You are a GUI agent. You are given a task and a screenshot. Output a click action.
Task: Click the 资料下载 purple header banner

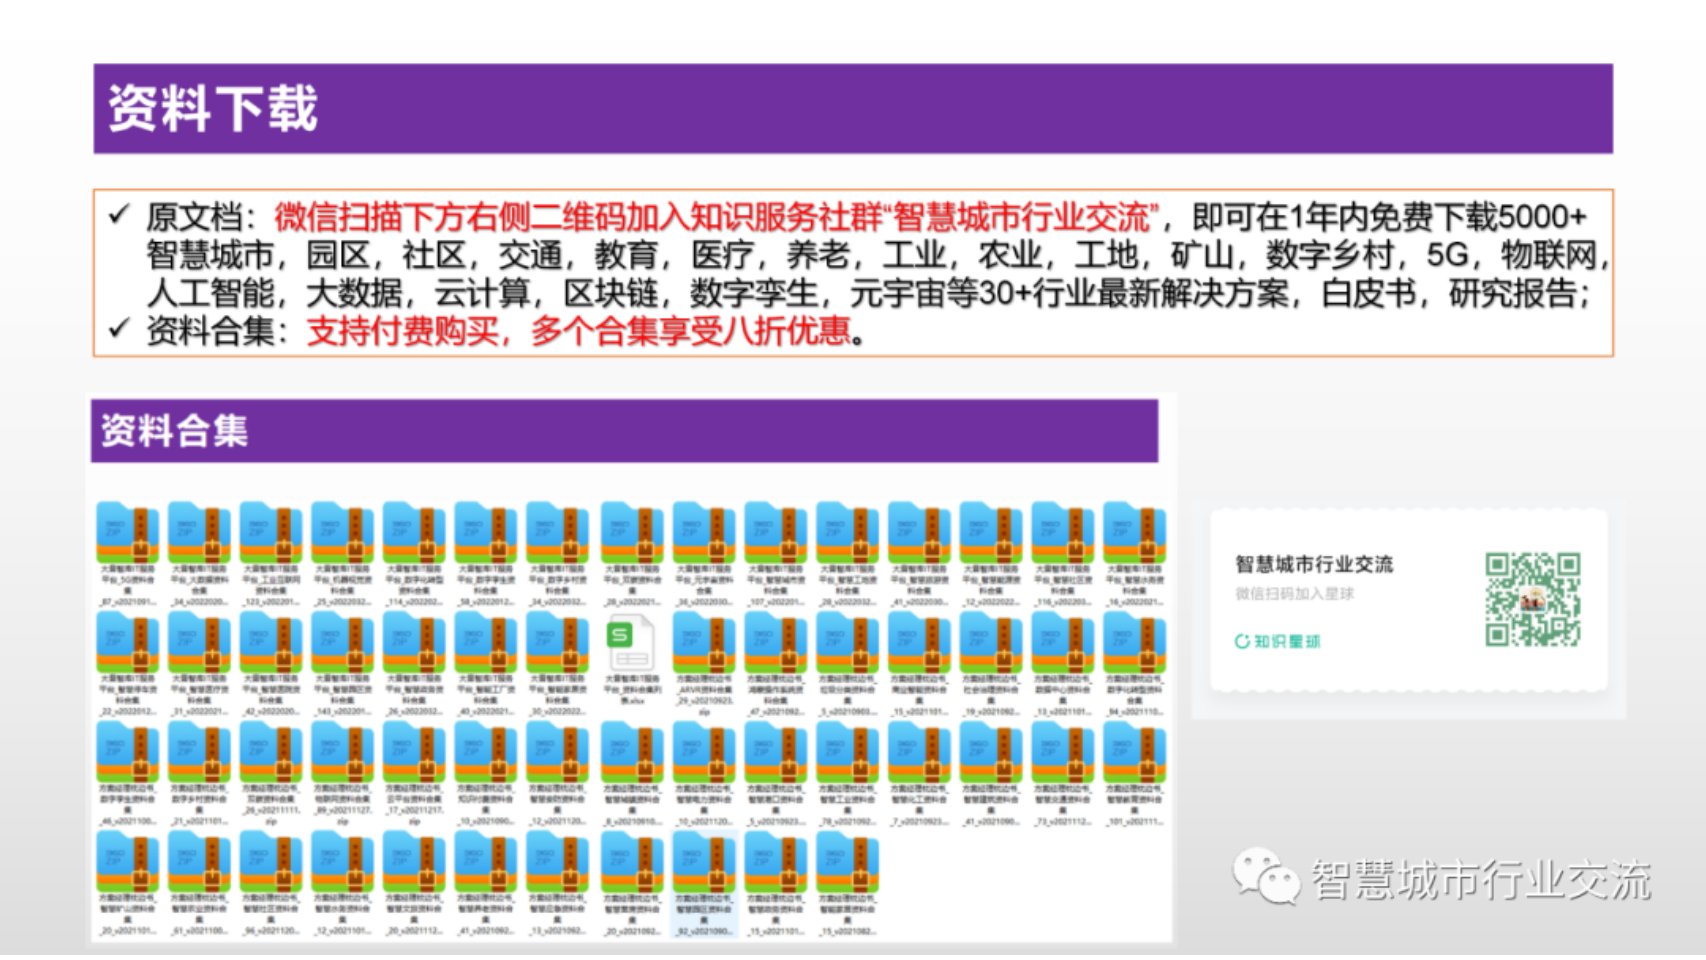852,109
